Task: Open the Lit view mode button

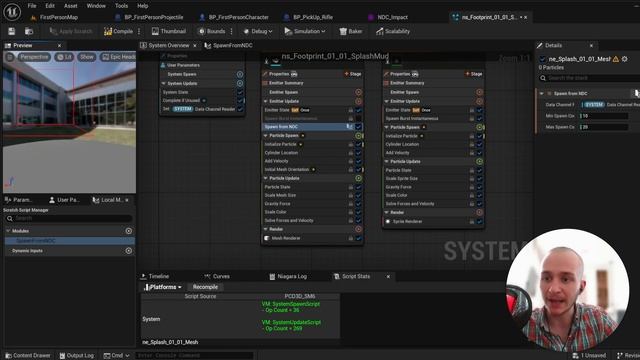Action: [64, 57]
